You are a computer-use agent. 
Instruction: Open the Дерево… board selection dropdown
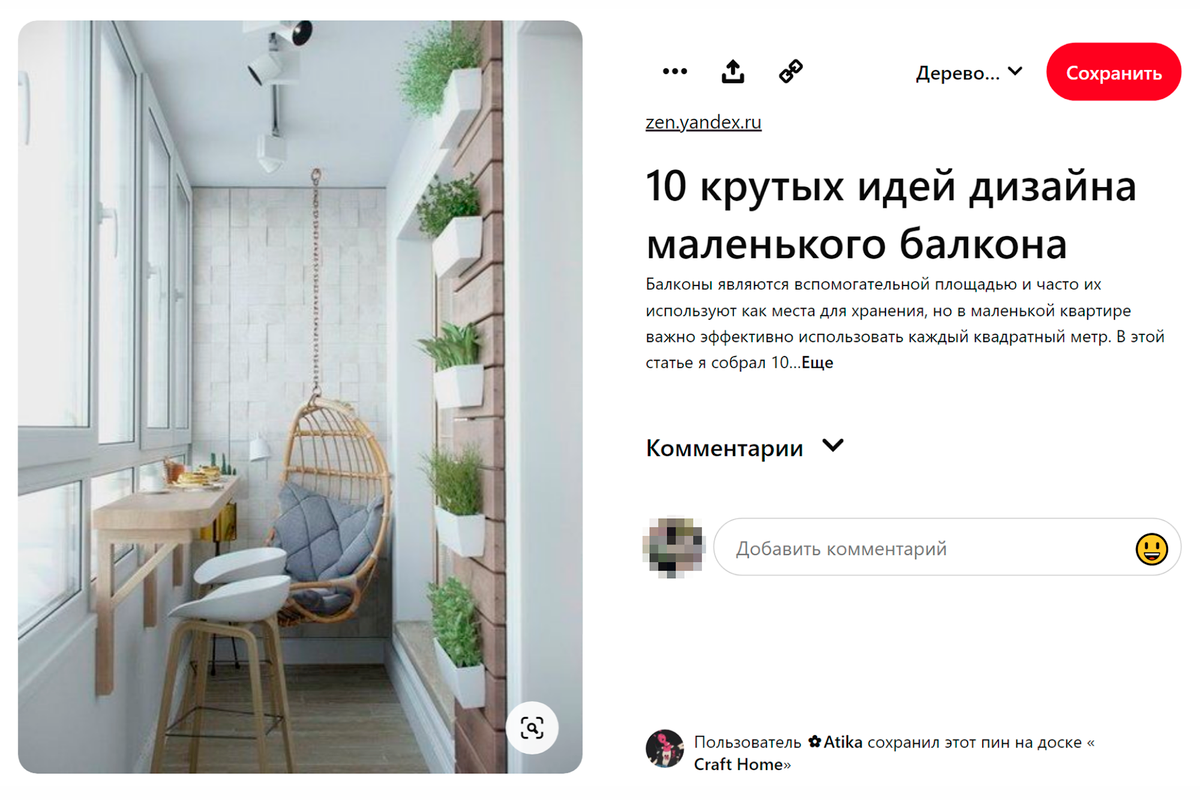[969, 72]
